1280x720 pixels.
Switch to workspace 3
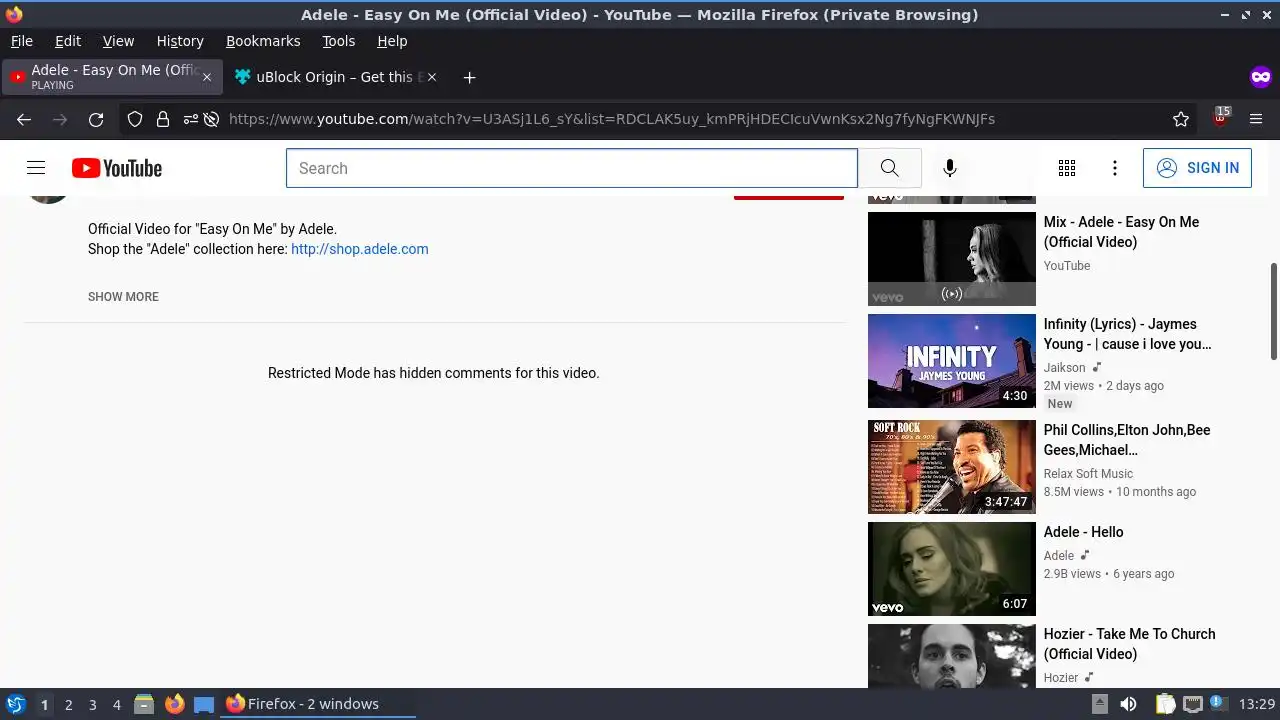point(92,705)
